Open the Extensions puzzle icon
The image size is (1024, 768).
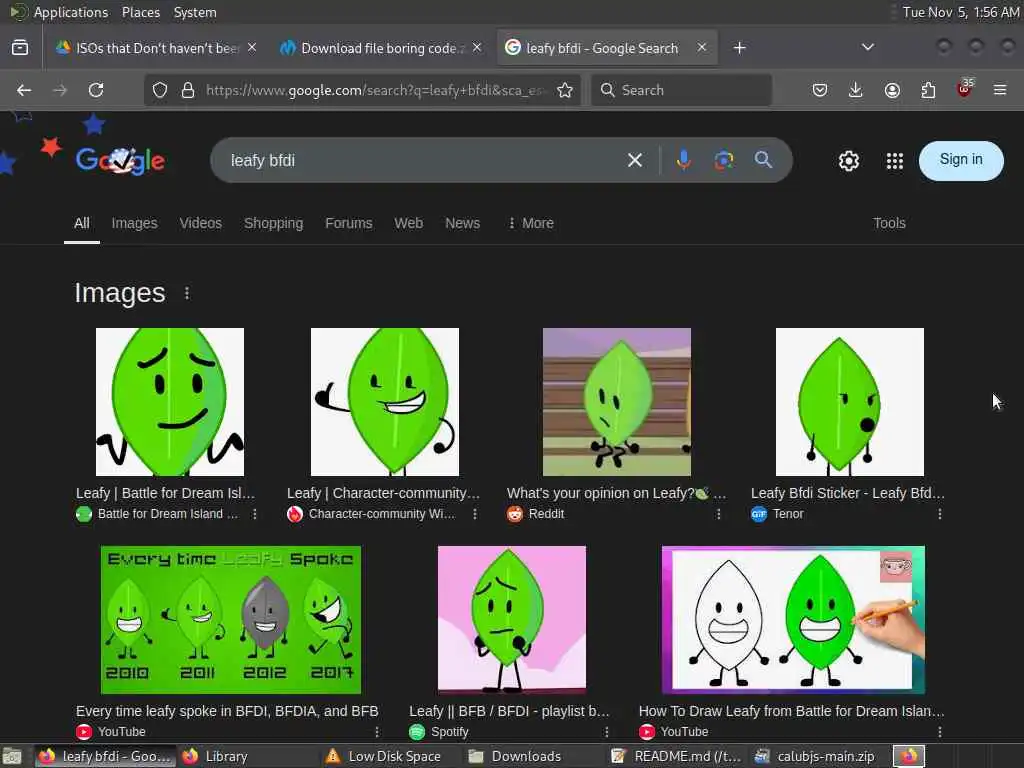(x=928, y=90)
